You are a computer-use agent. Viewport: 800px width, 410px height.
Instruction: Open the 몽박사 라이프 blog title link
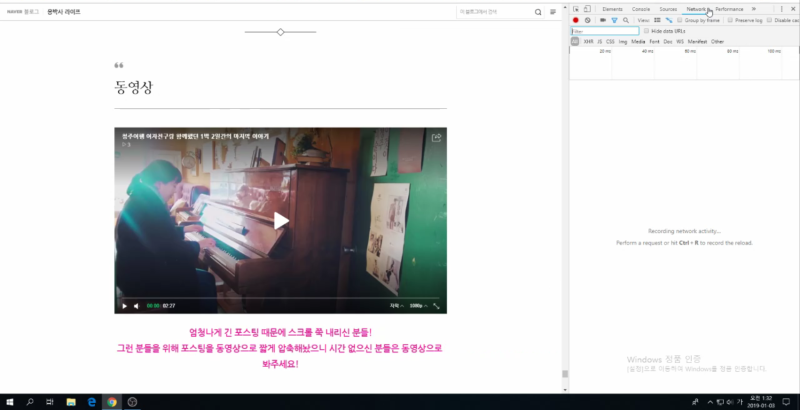coord(64,12)
